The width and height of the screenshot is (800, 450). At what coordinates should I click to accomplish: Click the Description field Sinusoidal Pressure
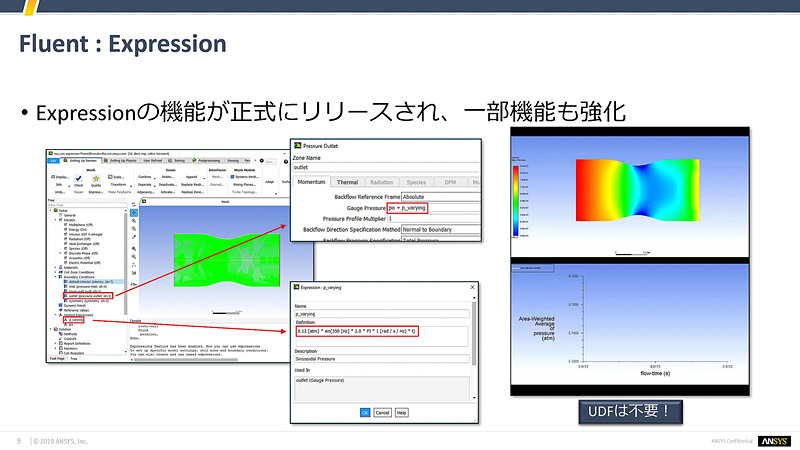pos(382,359)
